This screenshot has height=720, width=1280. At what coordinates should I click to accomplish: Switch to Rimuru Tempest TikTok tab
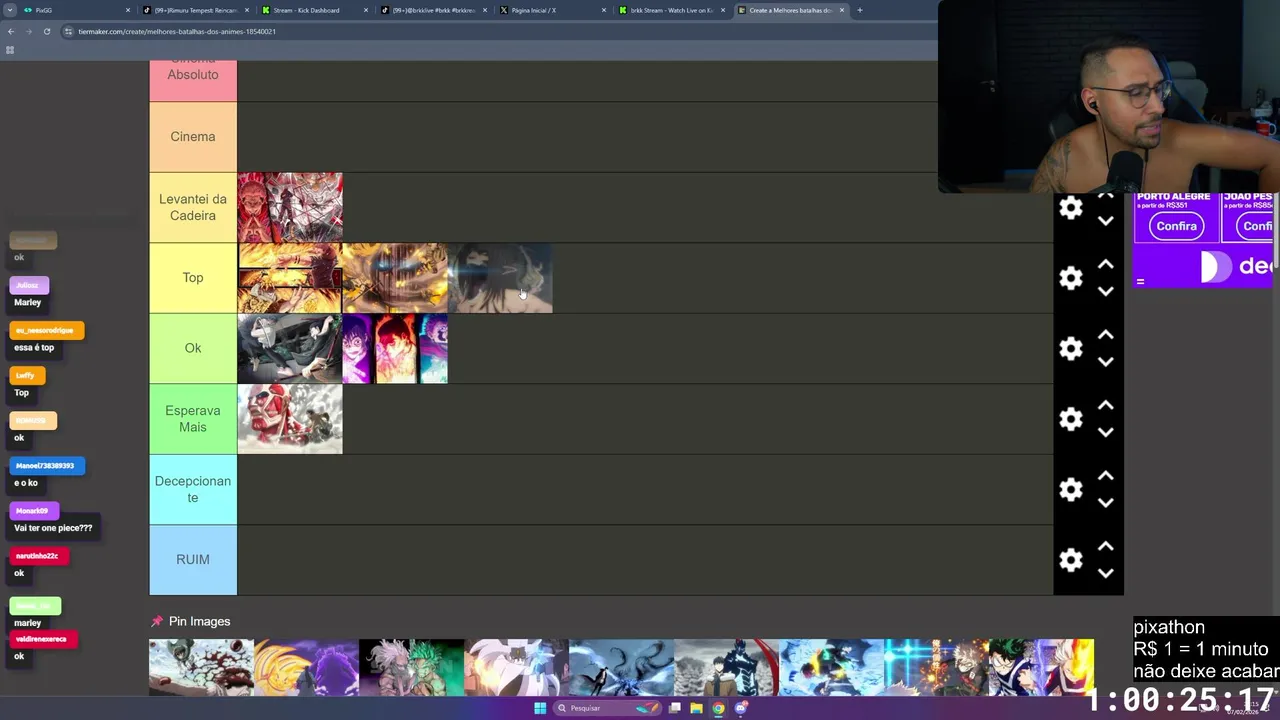coord(196,10)
